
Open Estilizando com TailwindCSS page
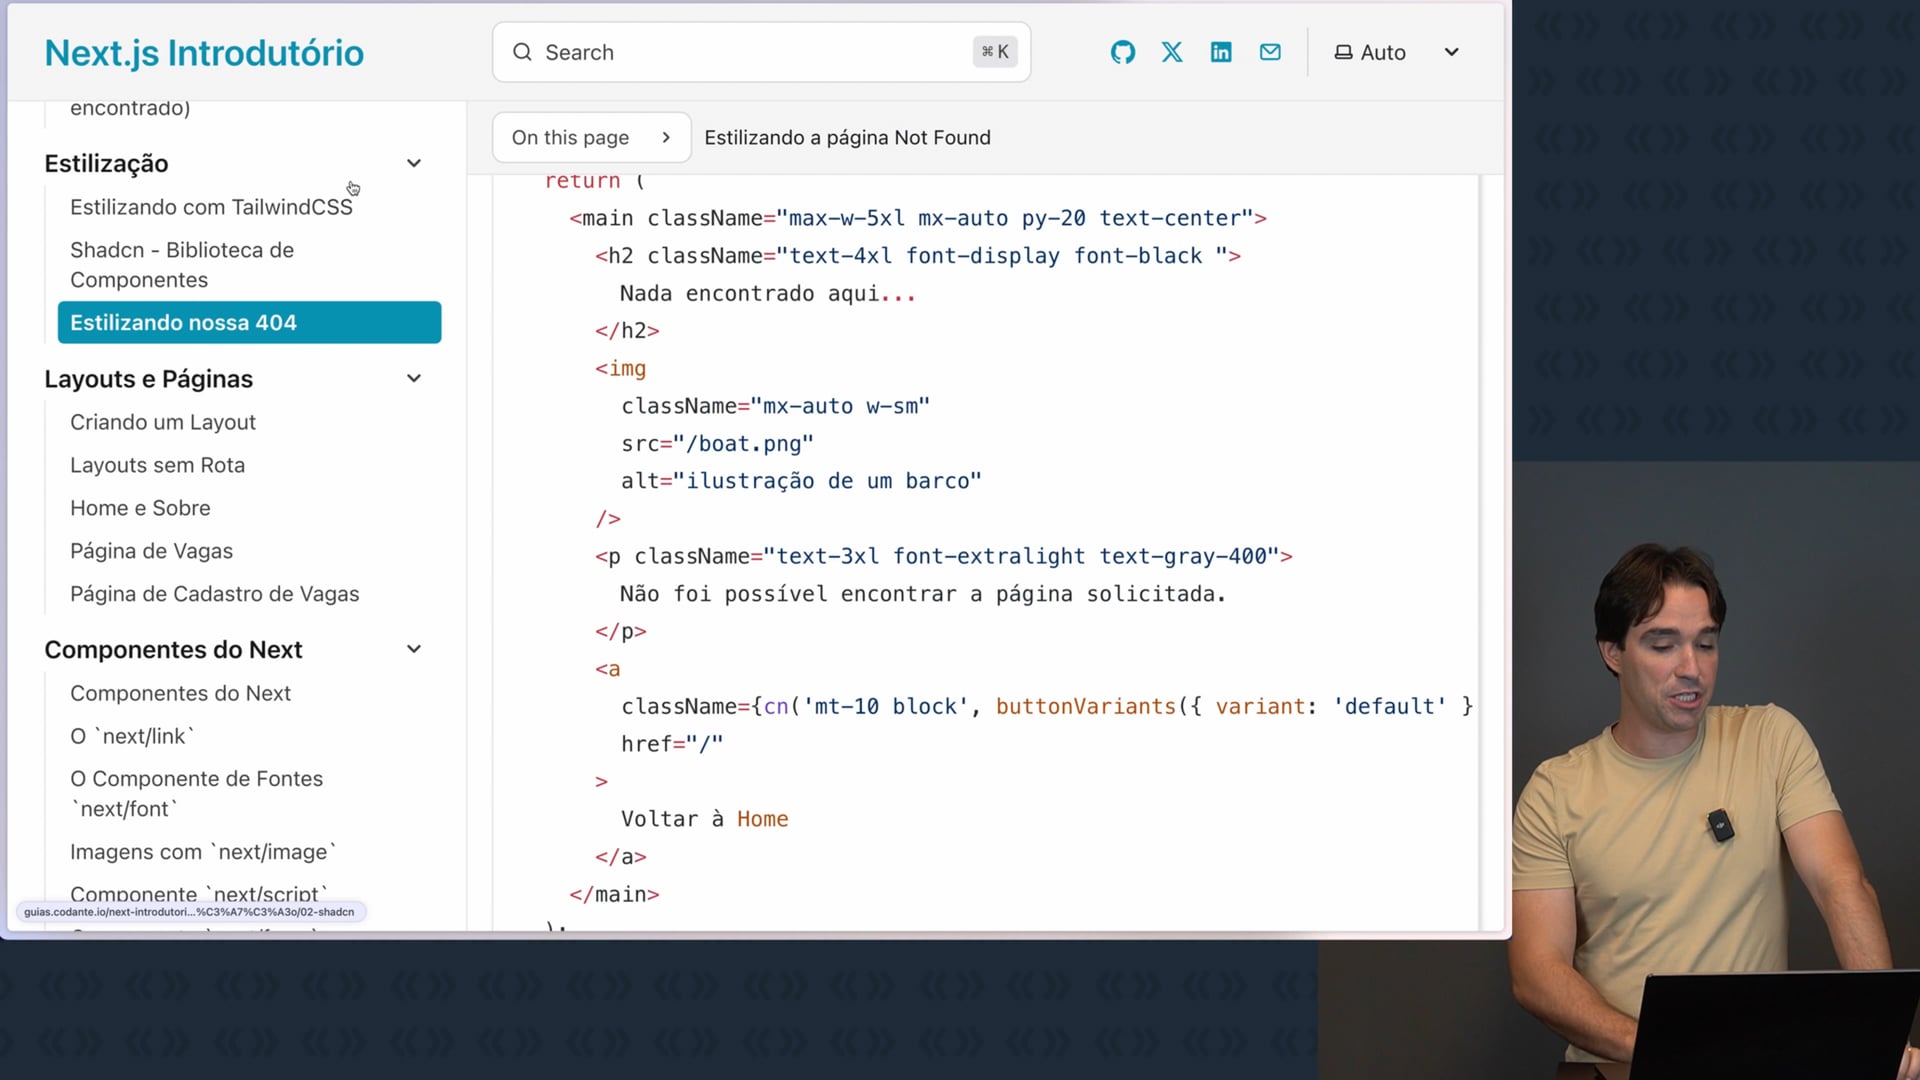click(211, 207)
